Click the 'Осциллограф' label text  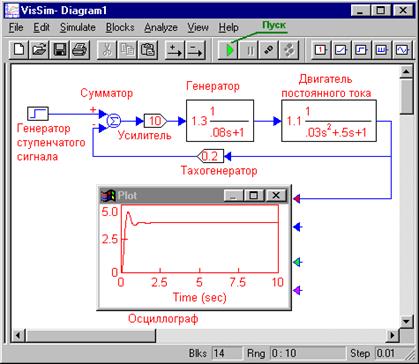[x=163, y=318]
